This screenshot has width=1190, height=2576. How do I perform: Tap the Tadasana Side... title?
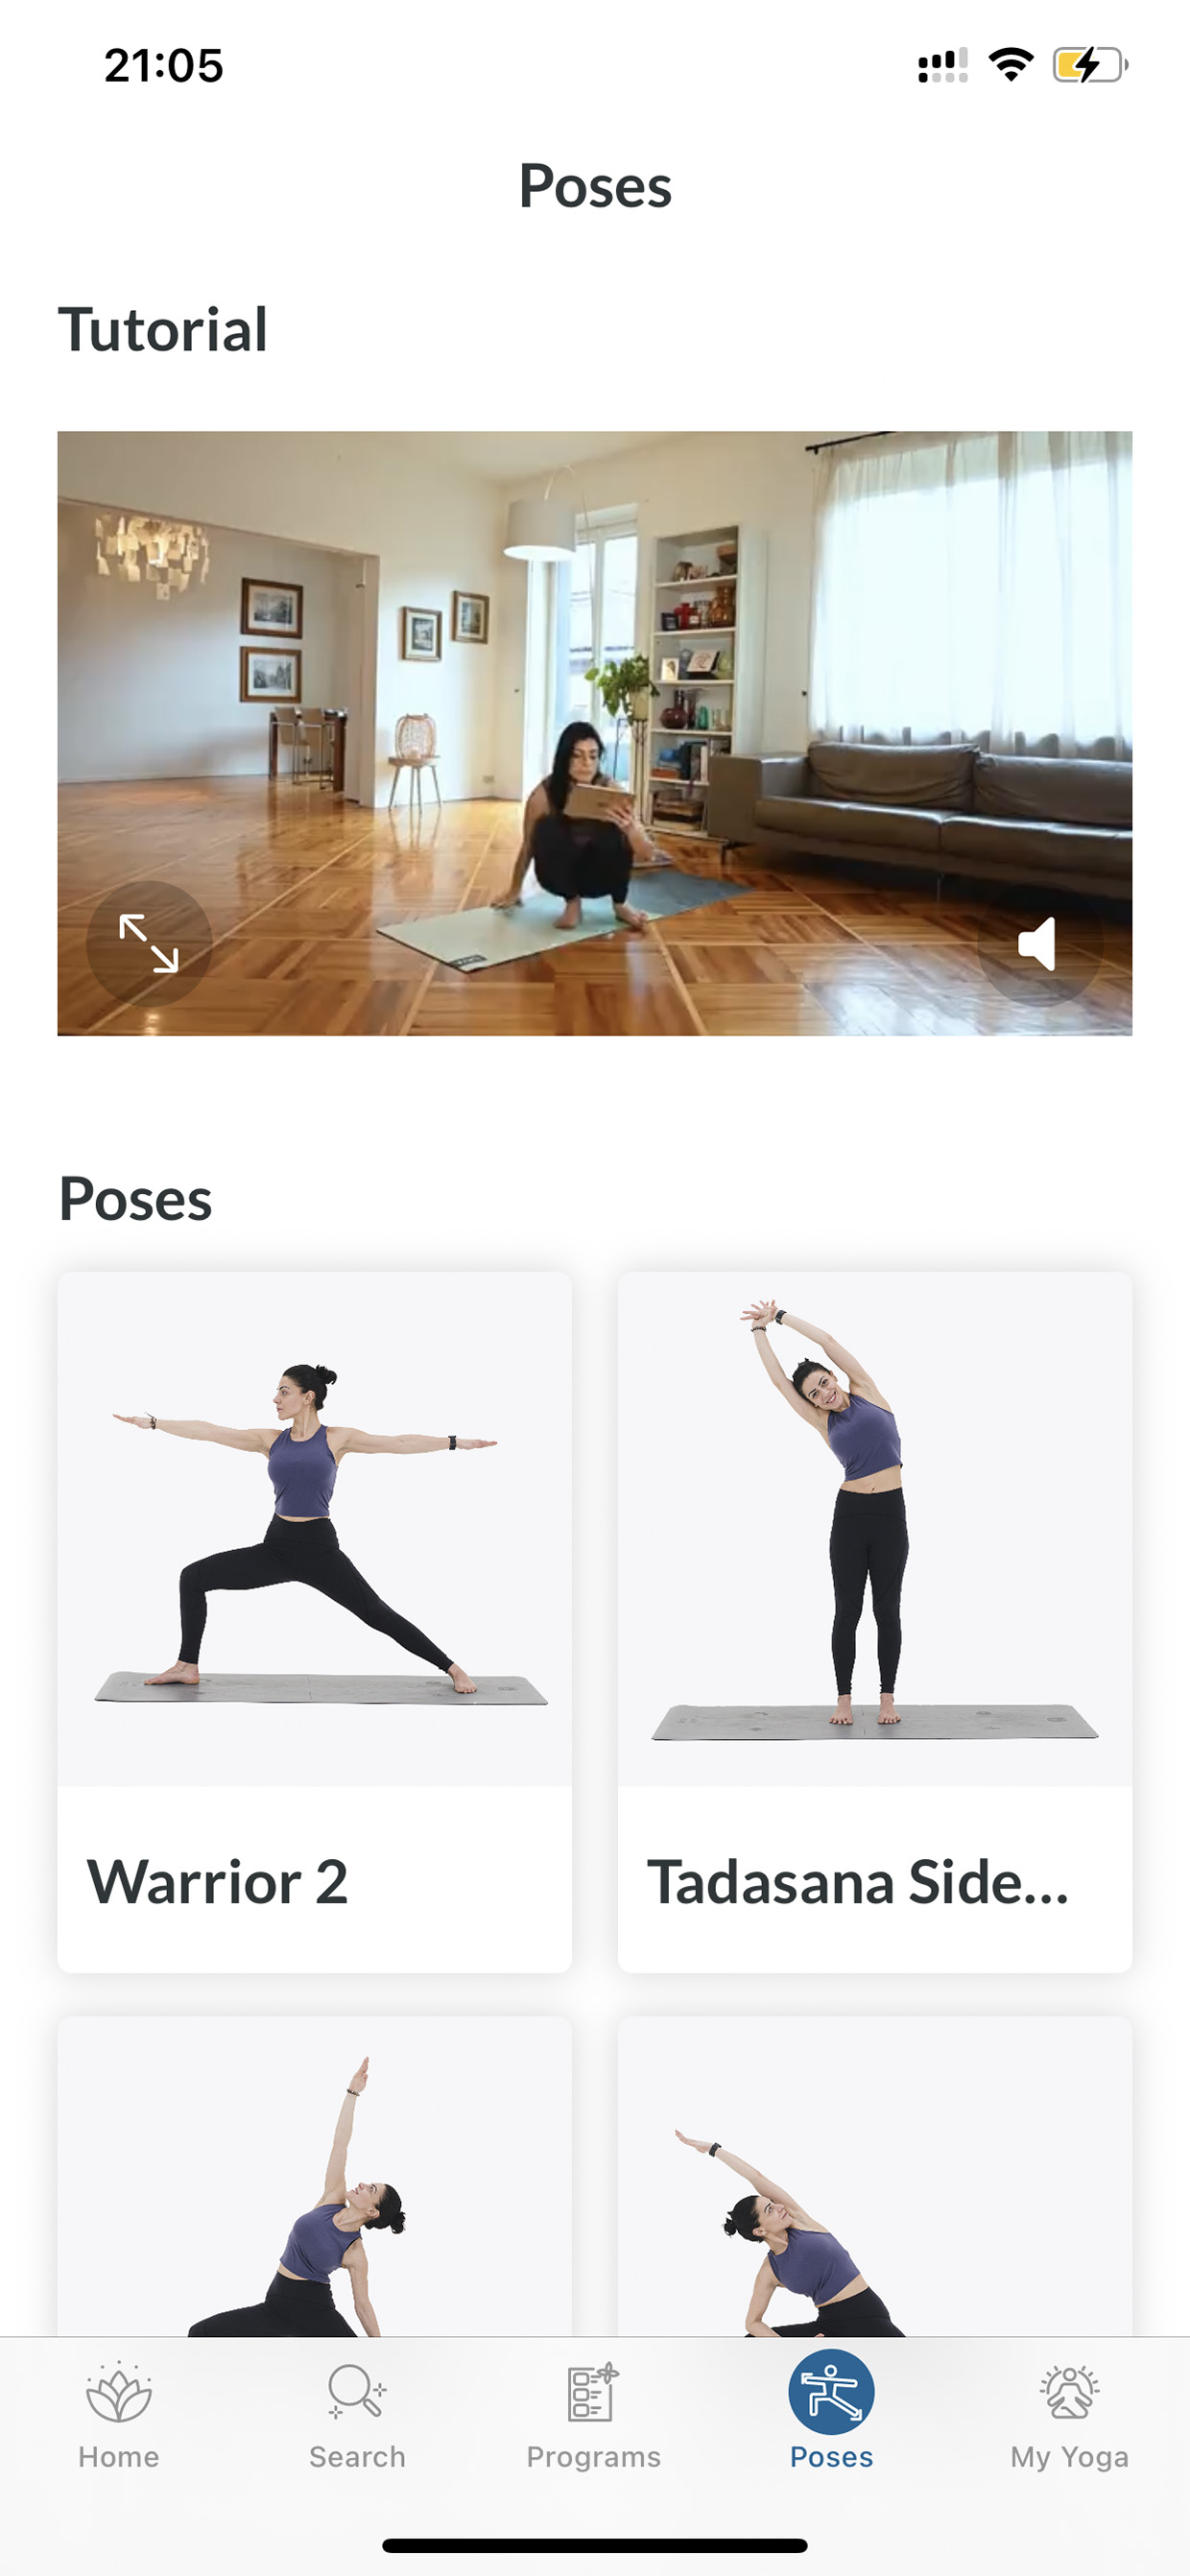[x=859, y=1881]
